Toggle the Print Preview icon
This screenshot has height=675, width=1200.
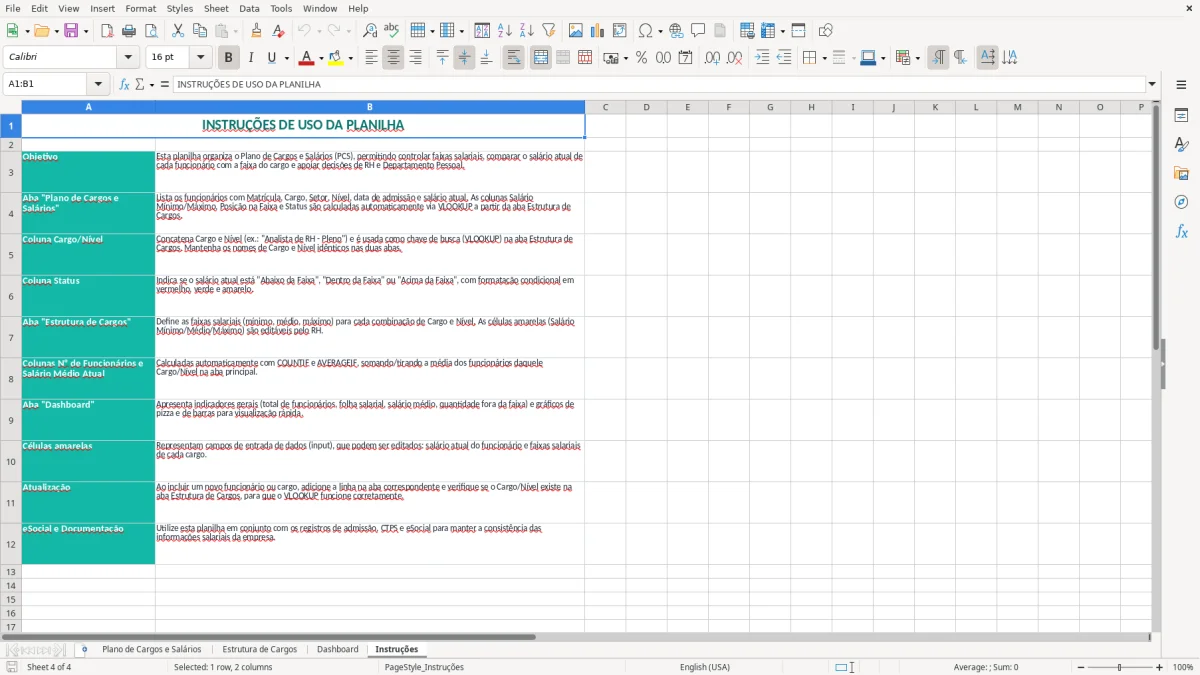[x=150, y=31]
